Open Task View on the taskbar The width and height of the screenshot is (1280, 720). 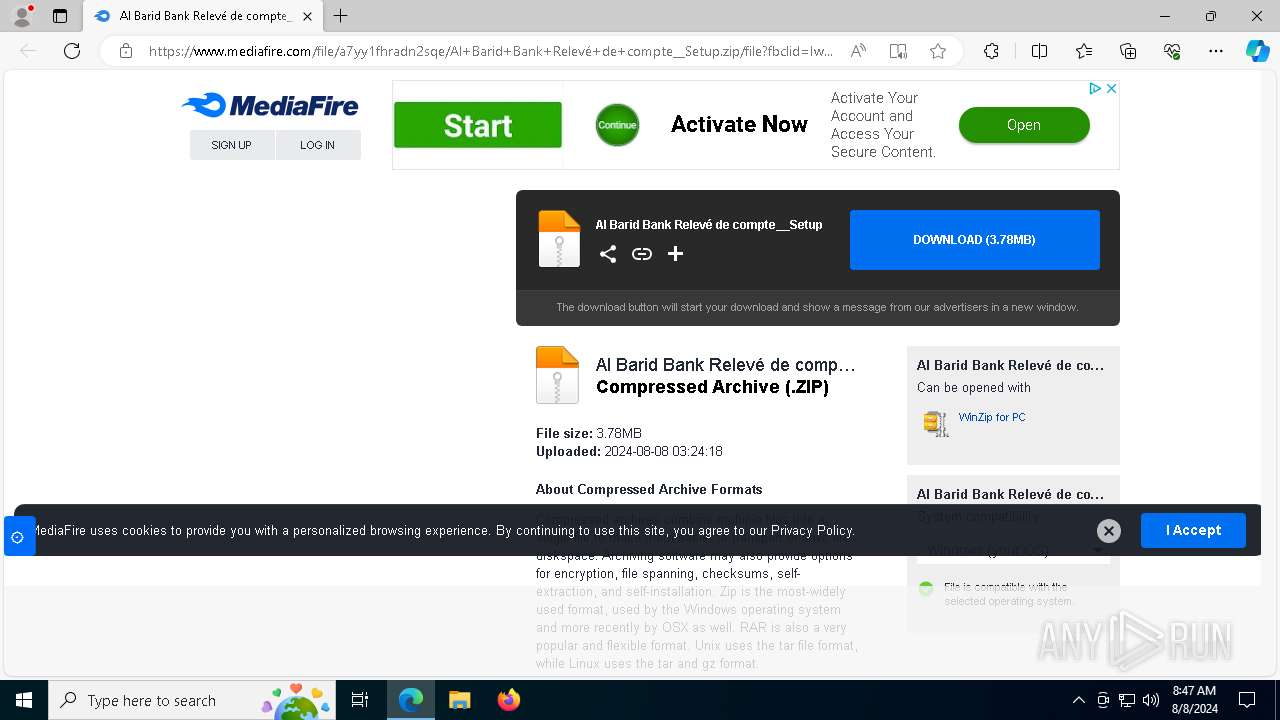coord(360,700)
